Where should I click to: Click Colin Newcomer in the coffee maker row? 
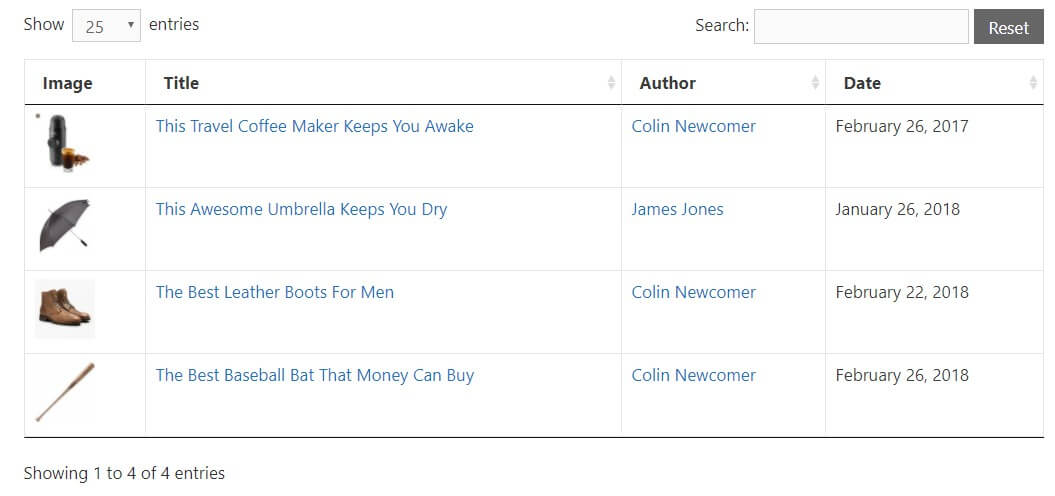pos(693,127)
